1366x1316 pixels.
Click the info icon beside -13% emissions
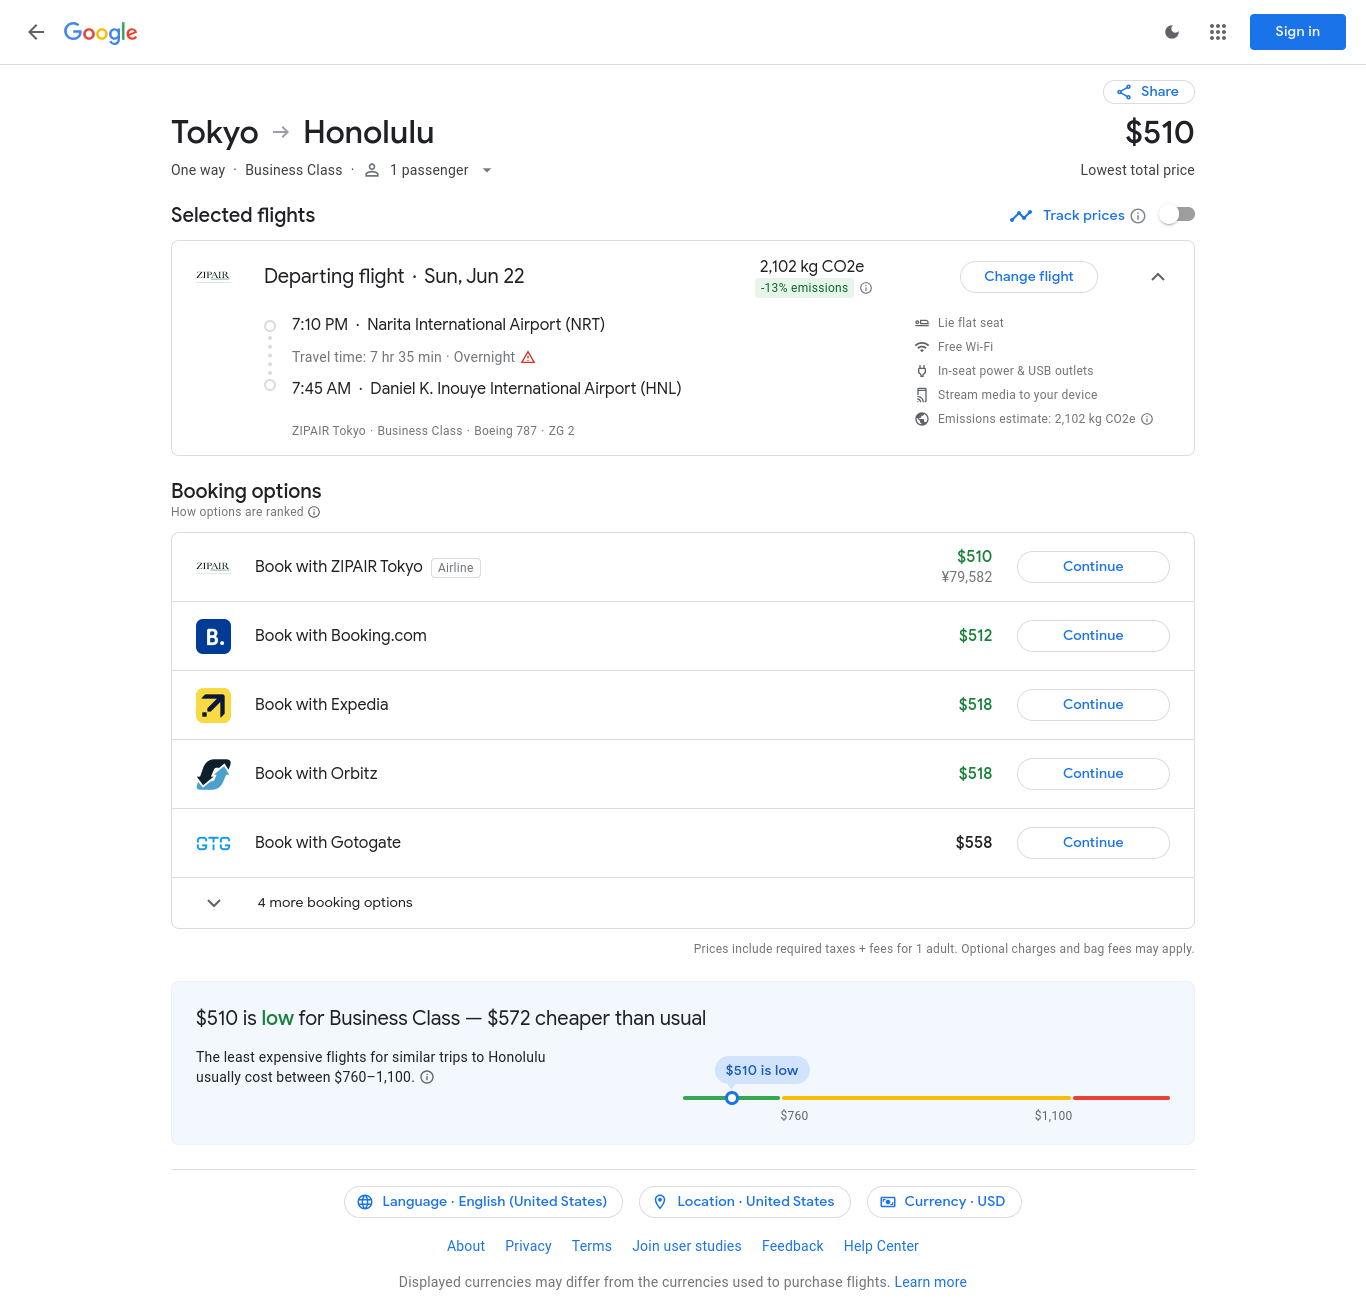pos(866,288)
